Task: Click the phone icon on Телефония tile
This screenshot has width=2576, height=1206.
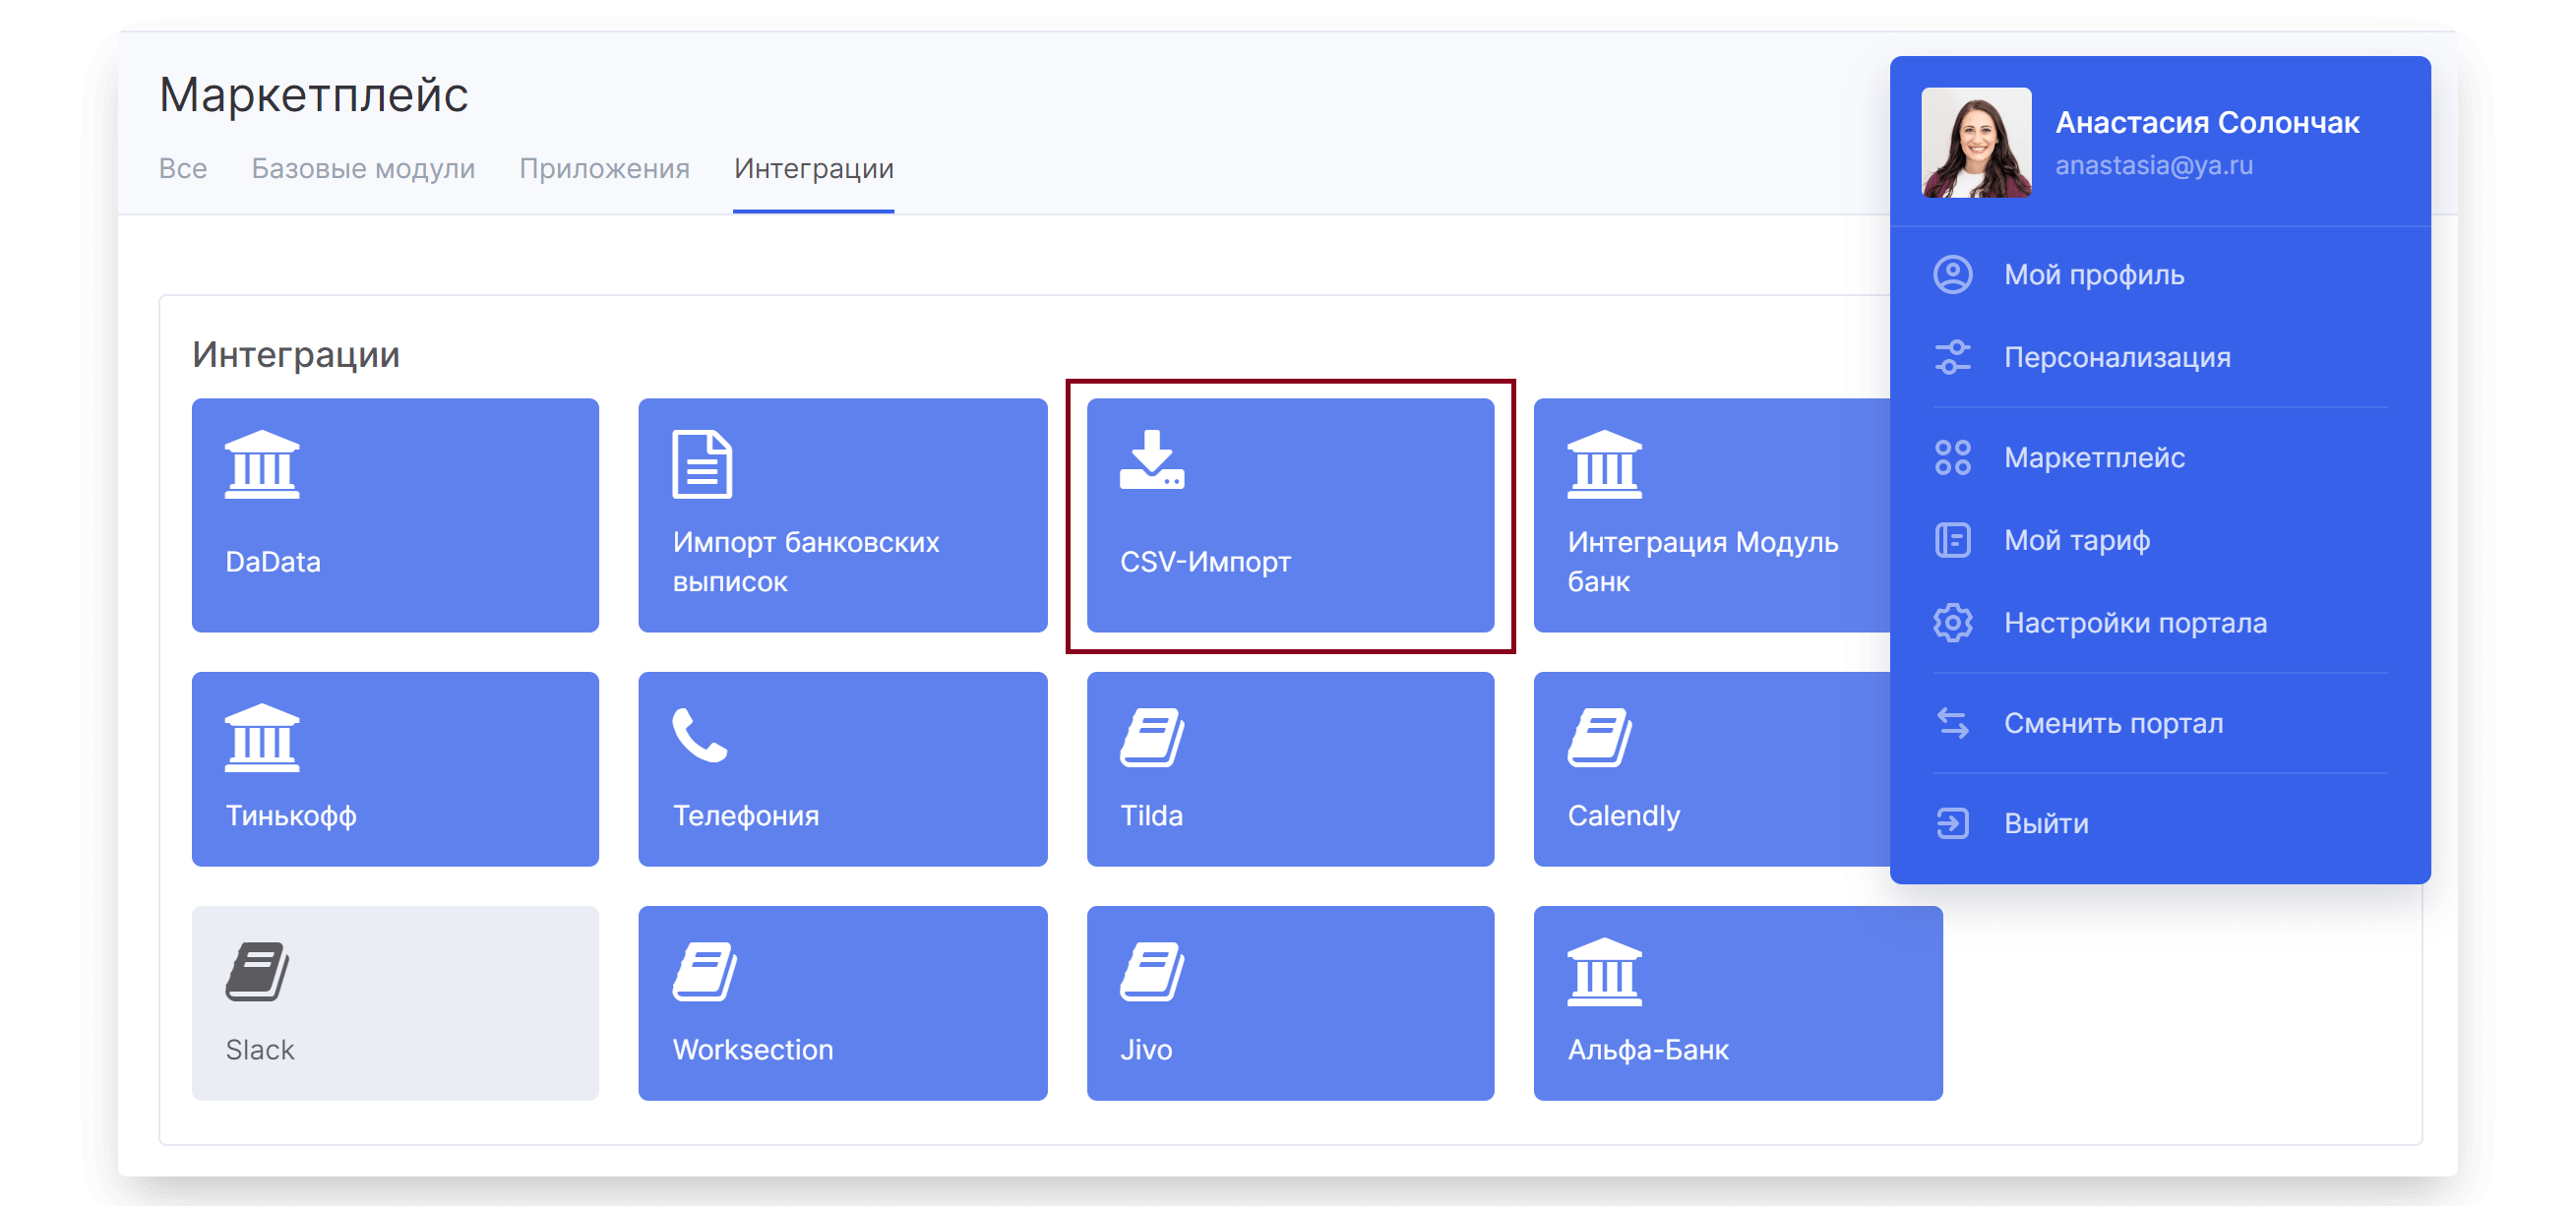Action: pyautogui.click(x=699, y=736)
